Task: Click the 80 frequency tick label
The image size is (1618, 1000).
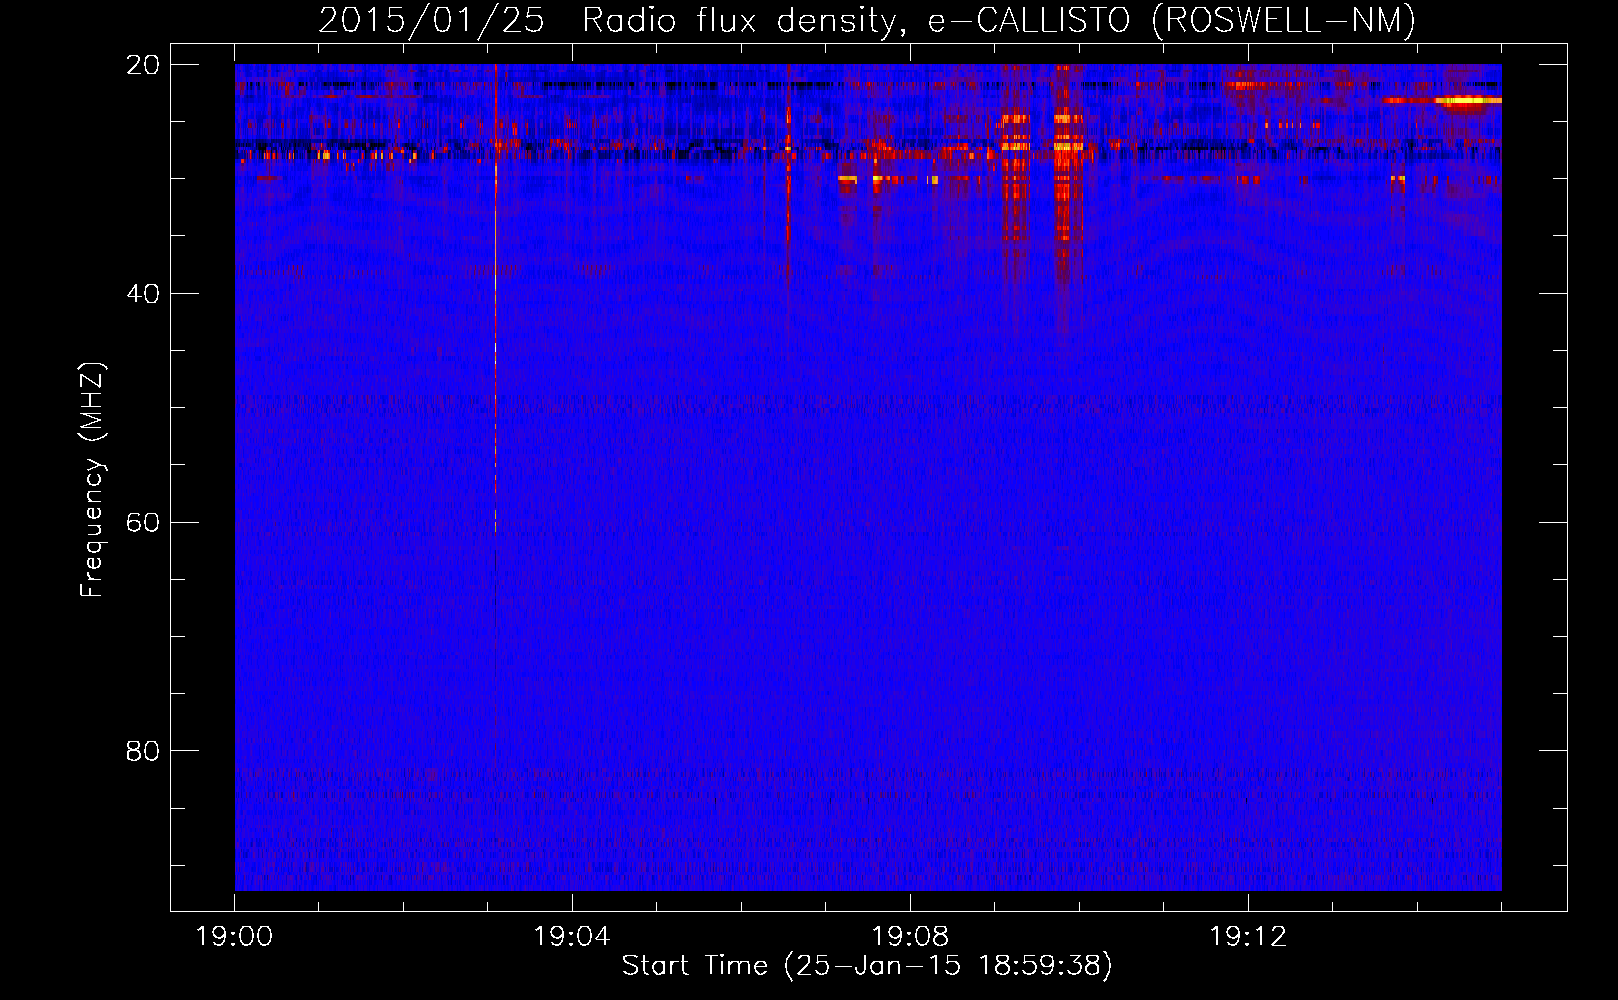Action: [143, 751]
